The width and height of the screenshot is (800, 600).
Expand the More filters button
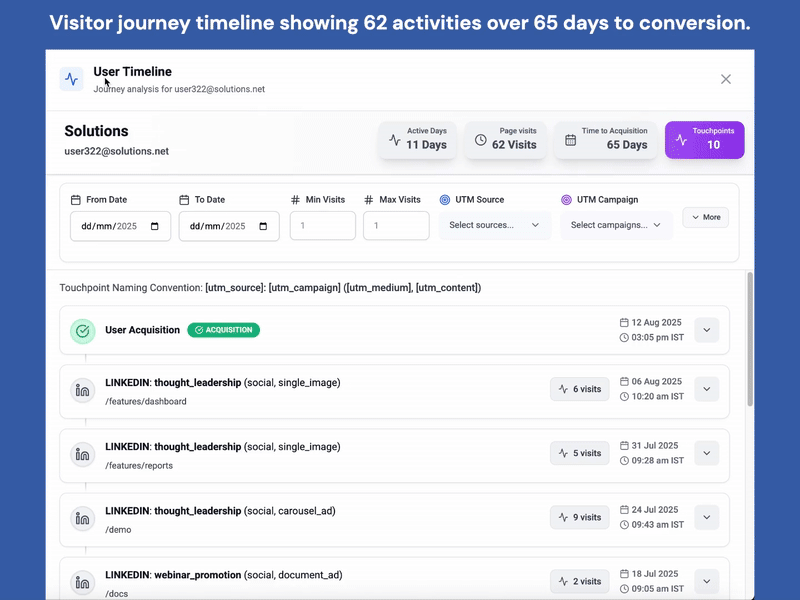point(706,217)
